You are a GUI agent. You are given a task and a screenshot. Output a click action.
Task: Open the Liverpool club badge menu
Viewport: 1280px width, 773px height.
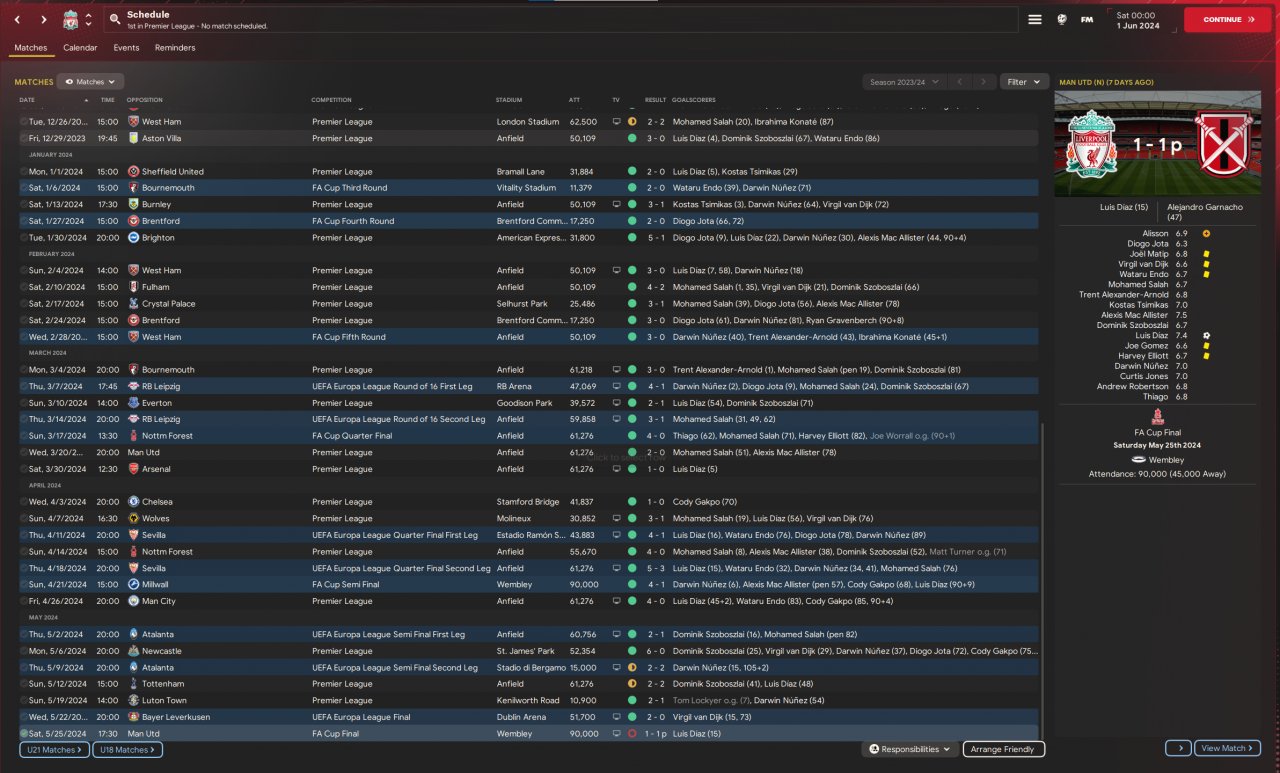pos(70,19)
